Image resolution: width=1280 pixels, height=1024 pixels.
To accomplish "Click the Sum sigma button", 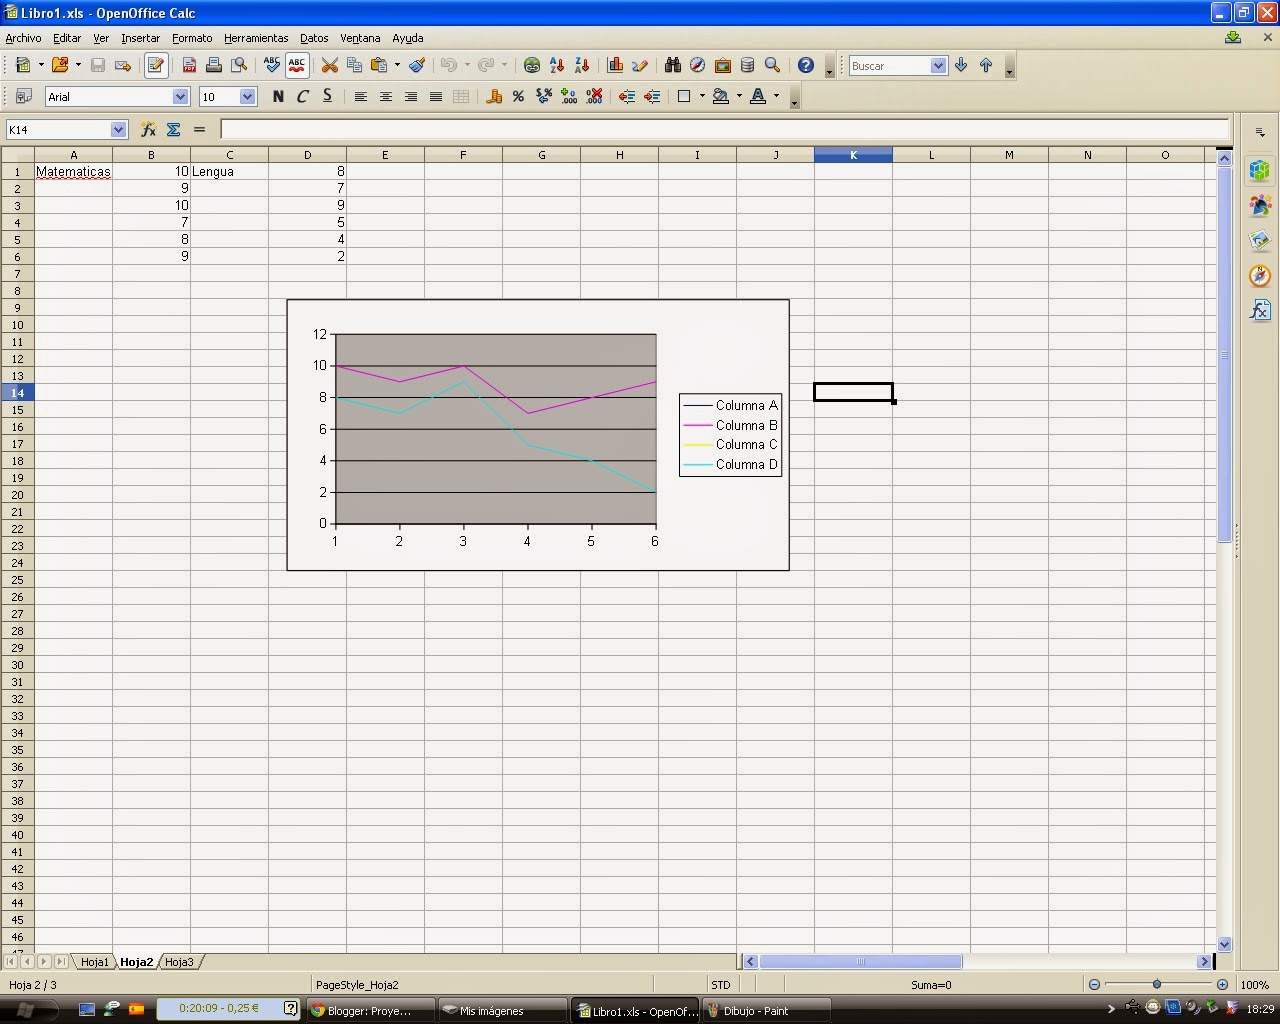I will (x=173, y=129).
